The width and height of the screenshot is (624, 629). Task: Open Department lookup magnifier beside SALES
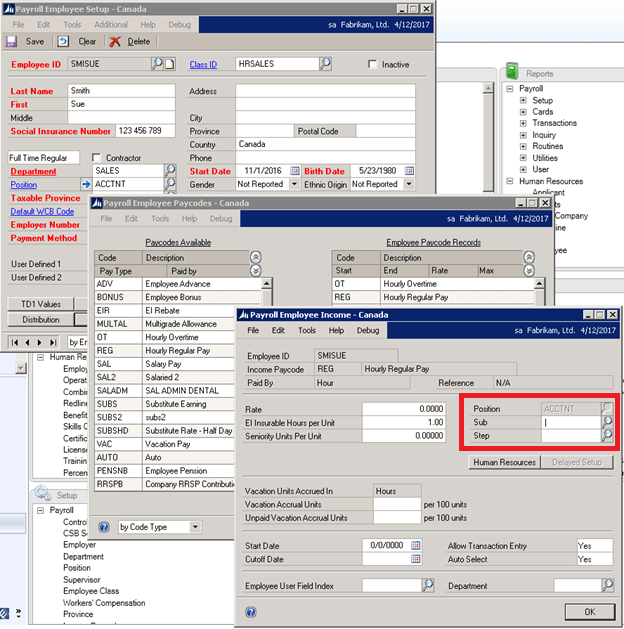click(x=170, y=170)
